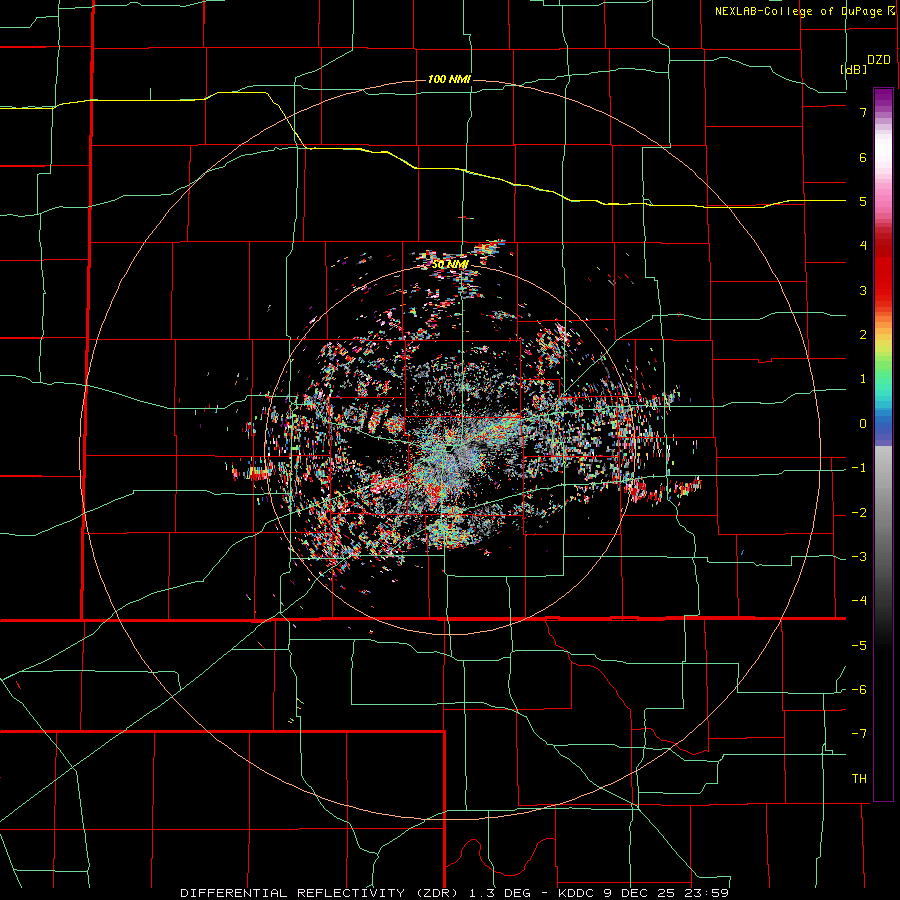This screenshot has height=900, width=900.
Task: Click the [dB] units label
Action: click(854, 69)
